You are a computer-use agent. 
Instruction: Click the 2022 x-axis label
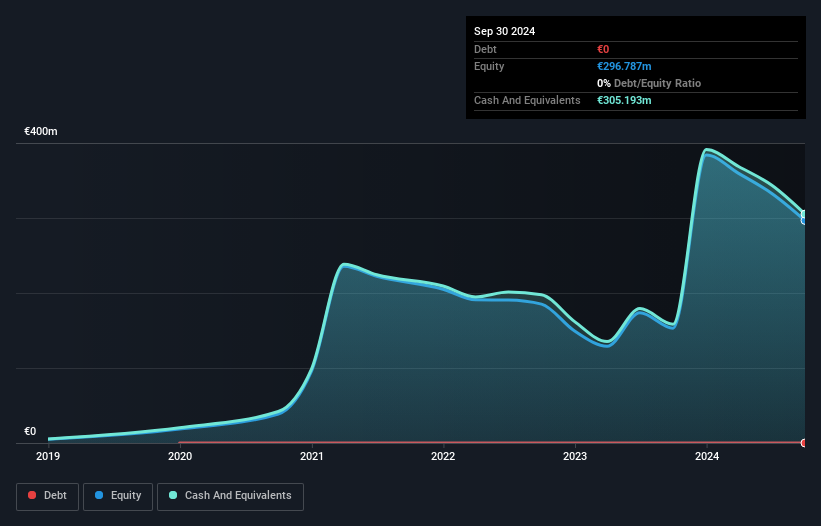click(x=443, y=456)
